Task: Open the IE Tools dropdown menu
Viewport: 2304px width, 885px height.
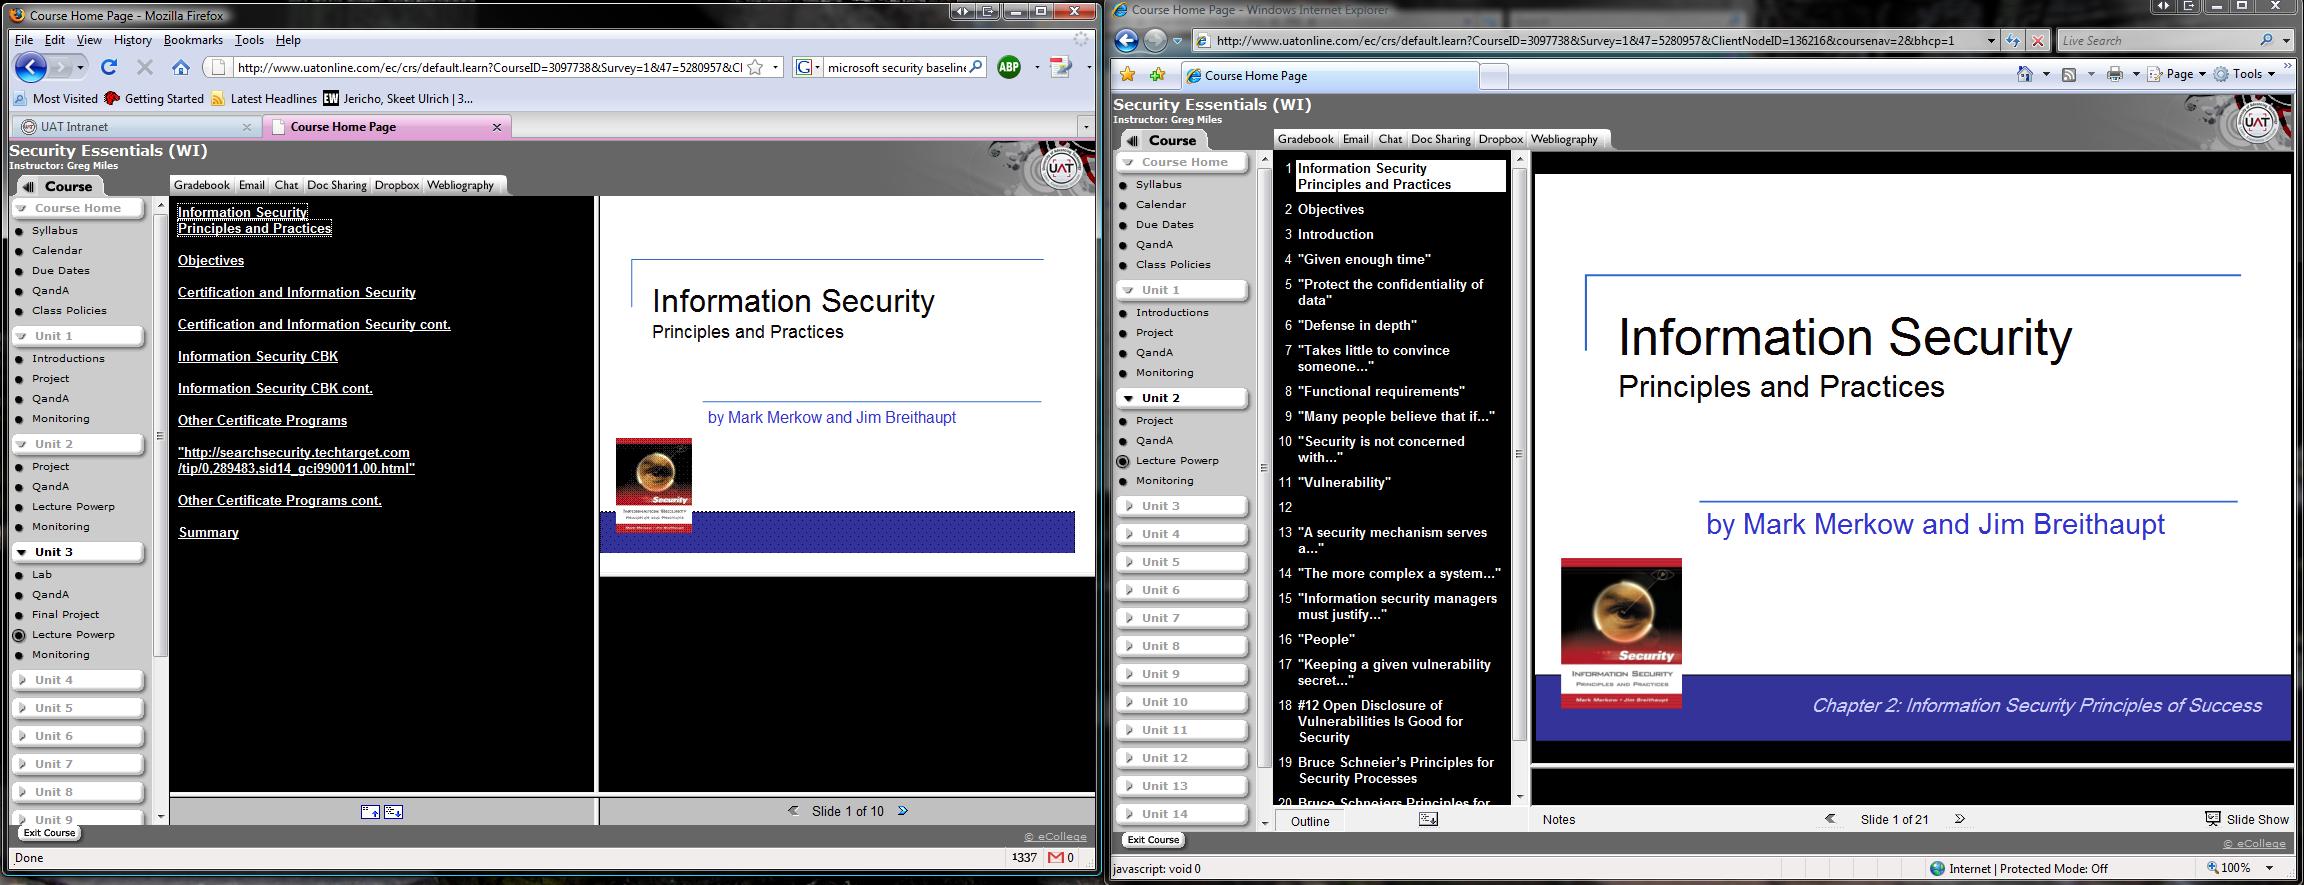Action: pyautogui.click(x=2246, y=74)
